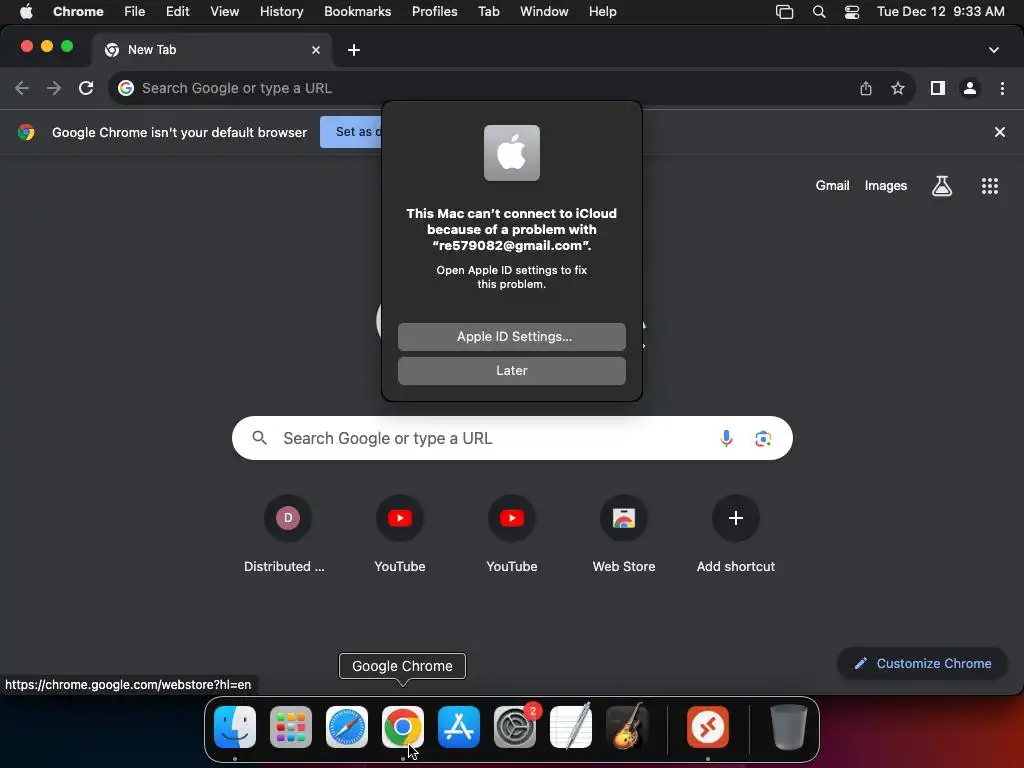Go back using the back arrow

click(x=22, y=88)
